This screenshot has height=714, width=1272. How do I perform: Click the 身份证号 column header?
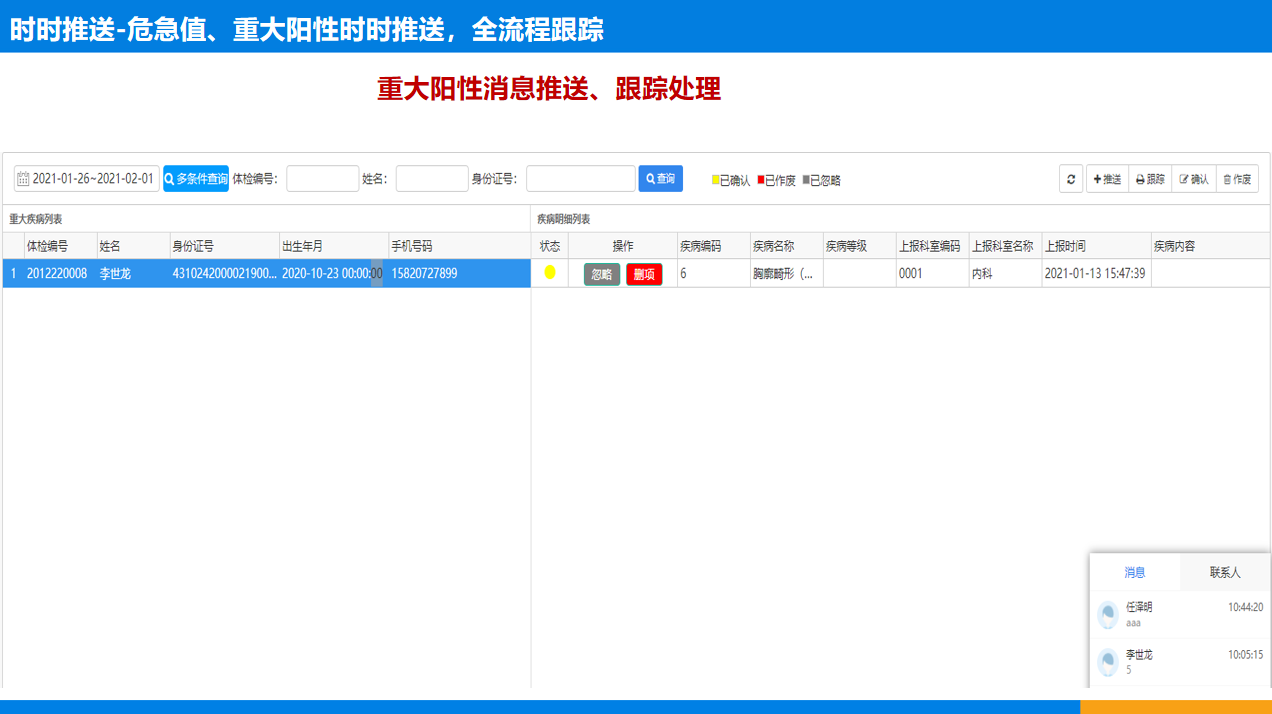coord(225,246)
